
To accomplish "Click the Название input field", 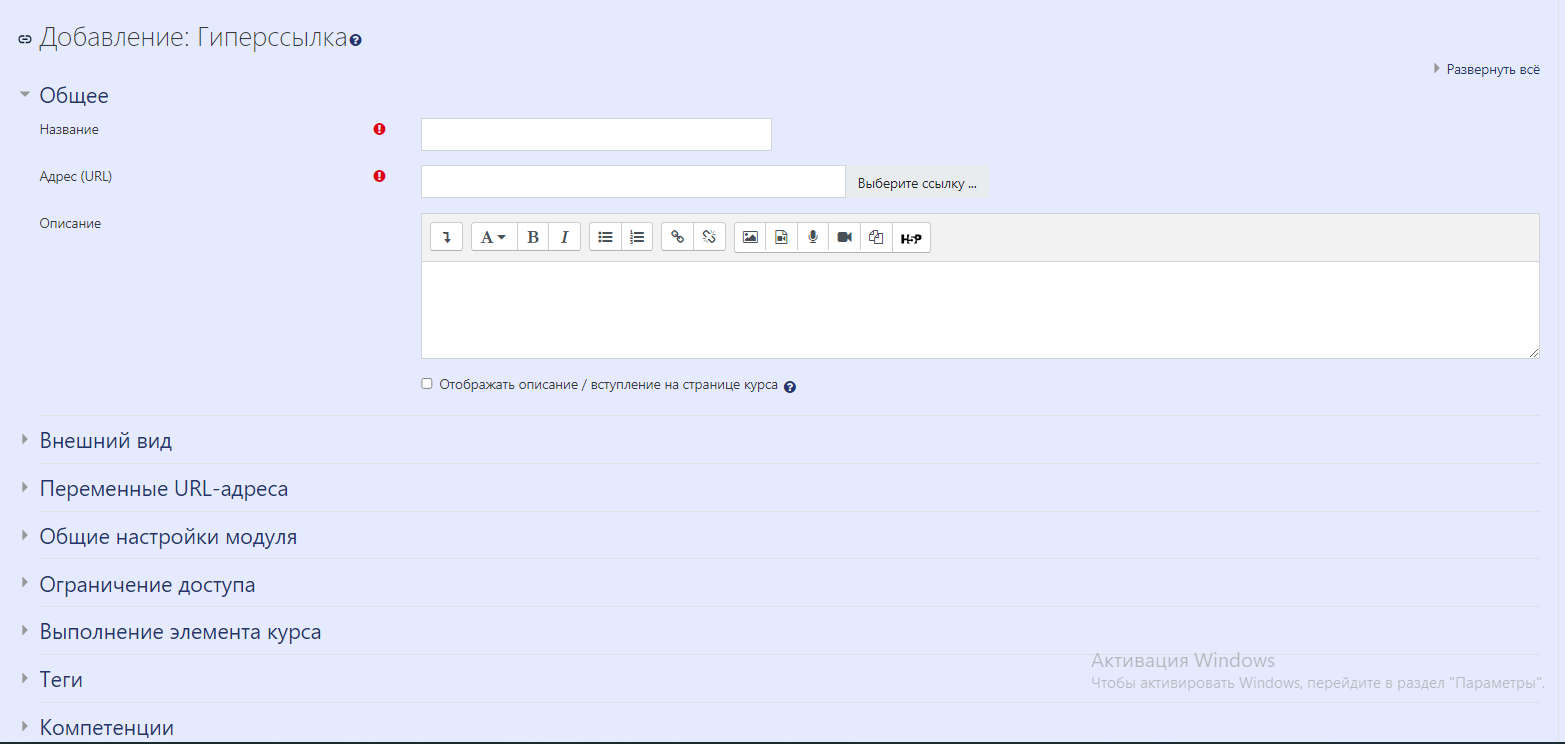I will pos(596,134).
